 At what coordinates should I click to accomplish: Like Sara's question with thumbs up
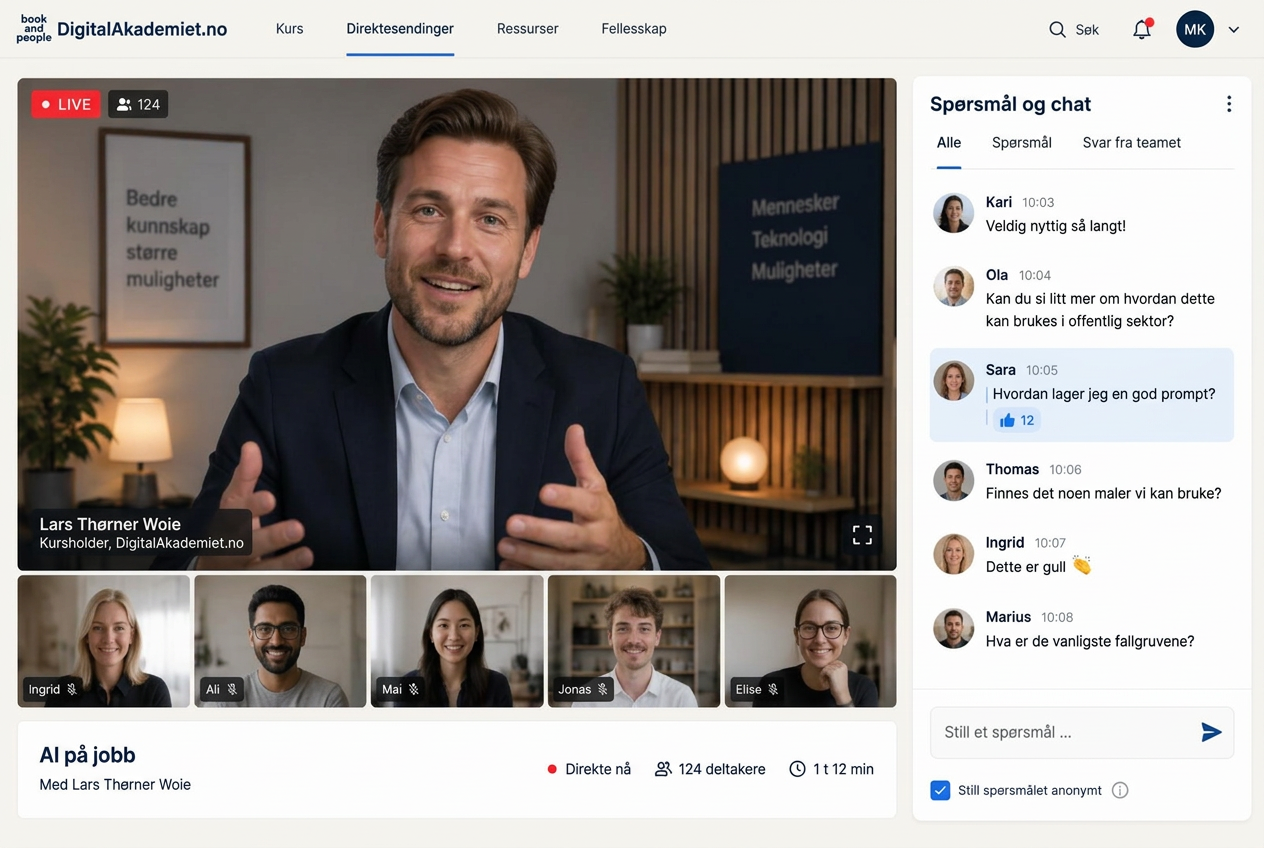(x=1017, y=420)
